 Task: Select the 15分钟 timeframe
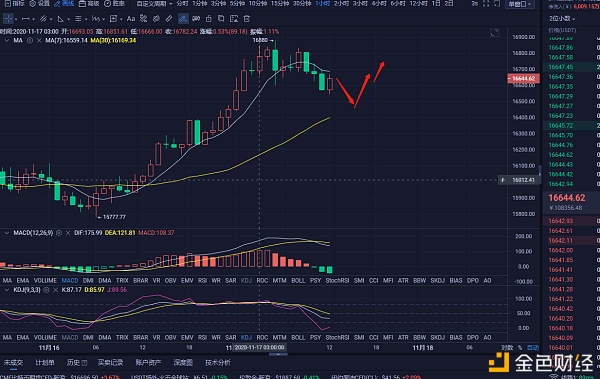pyautogui.click(x=280, y=3)
